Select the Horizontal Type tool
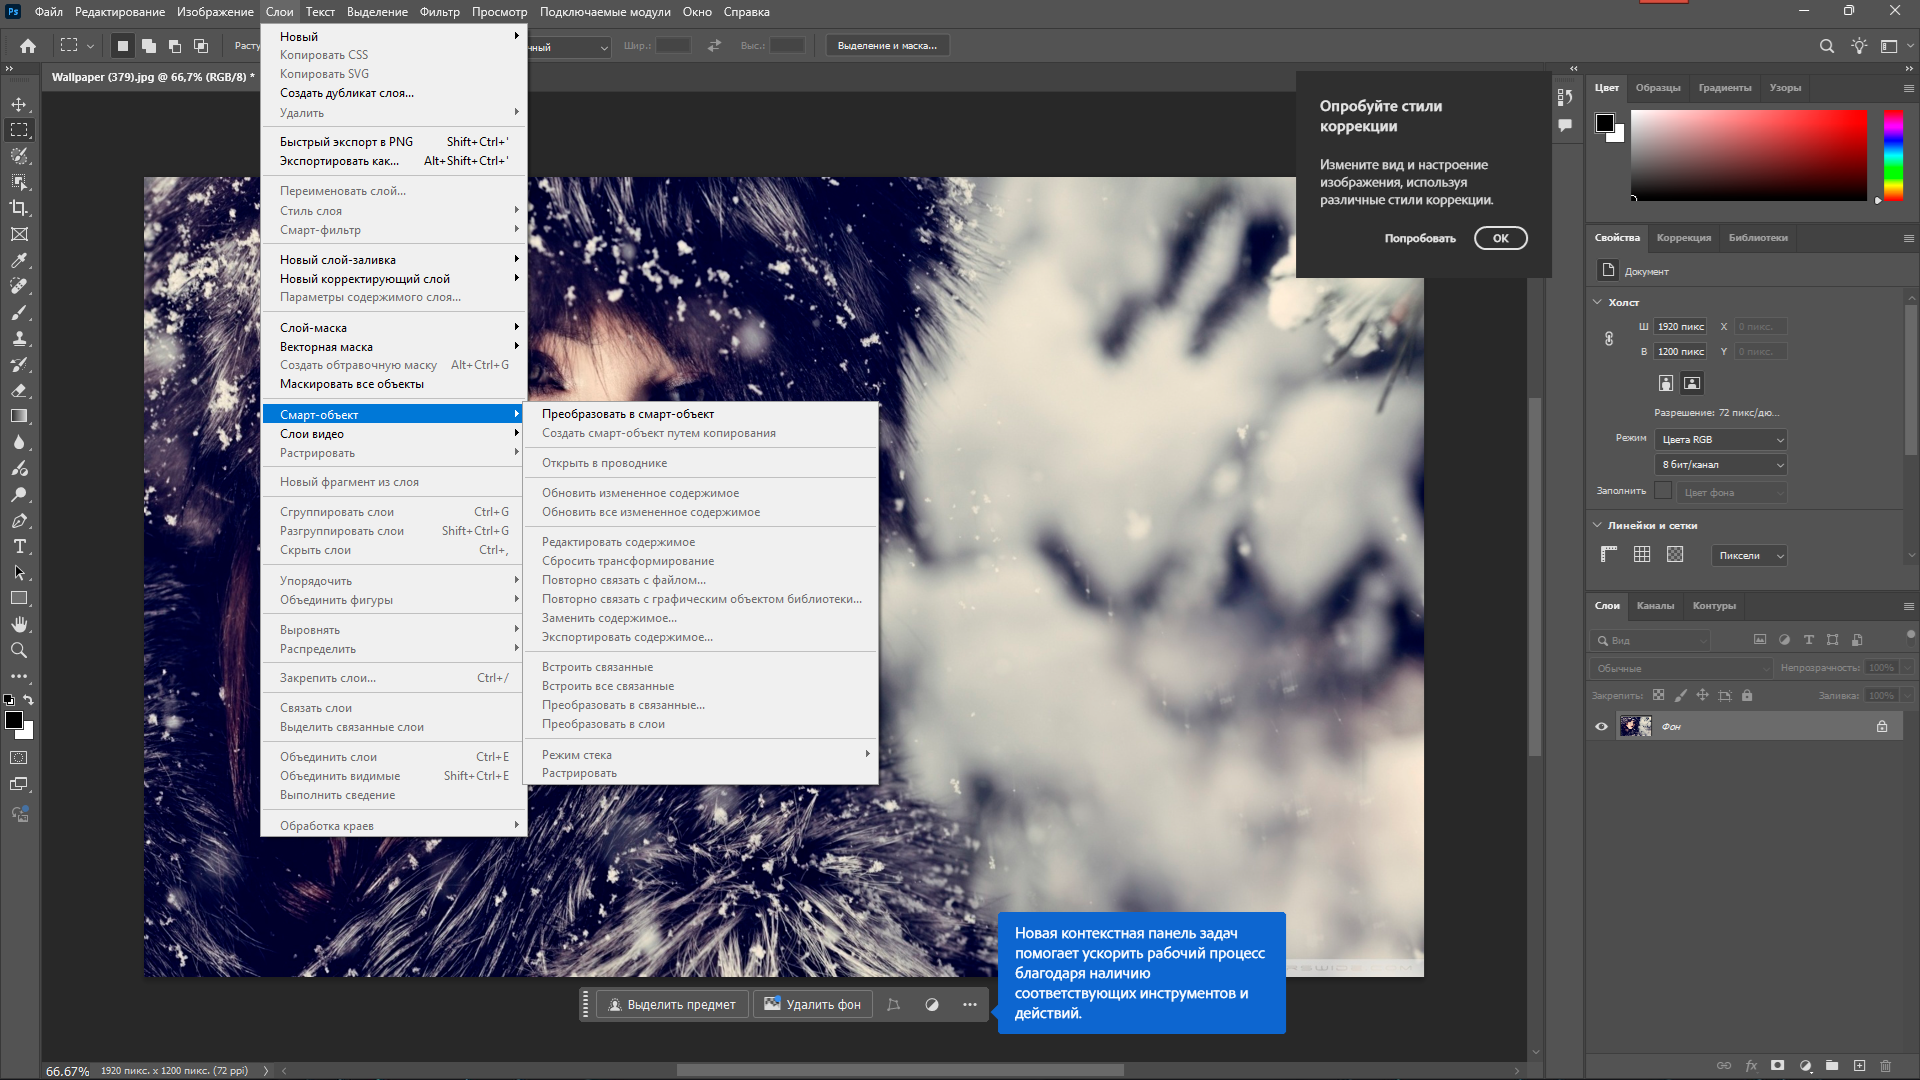 (19, 546)
